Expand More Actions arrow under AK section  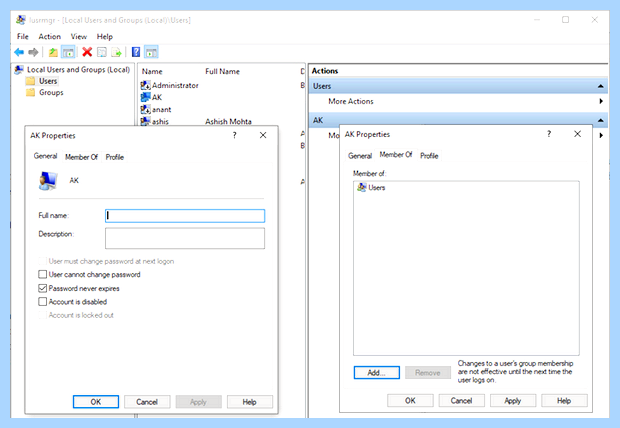[601, 135]
